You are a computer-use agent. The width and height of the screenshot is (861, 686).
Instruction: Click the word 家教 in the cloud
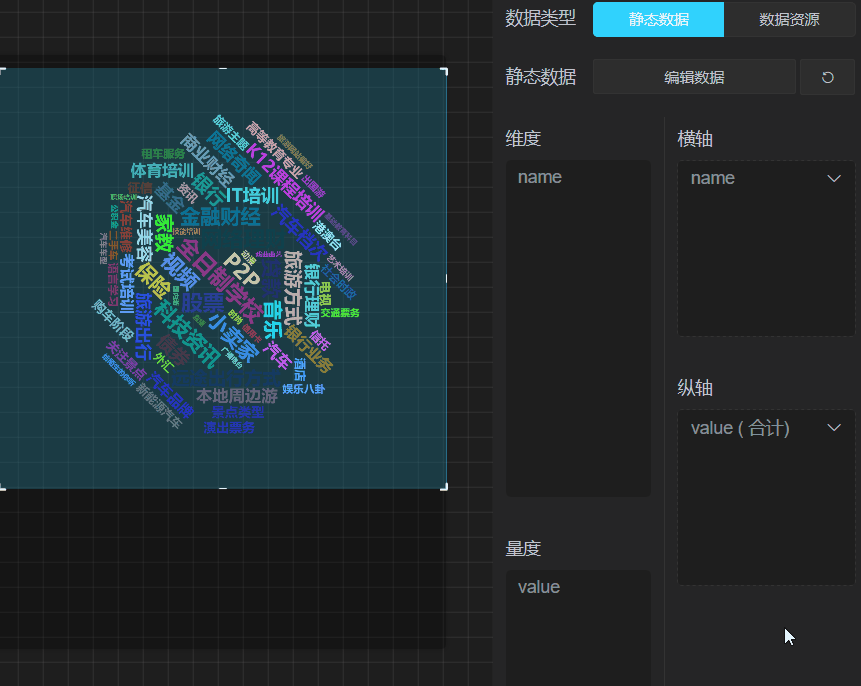(x=164, y=232)
